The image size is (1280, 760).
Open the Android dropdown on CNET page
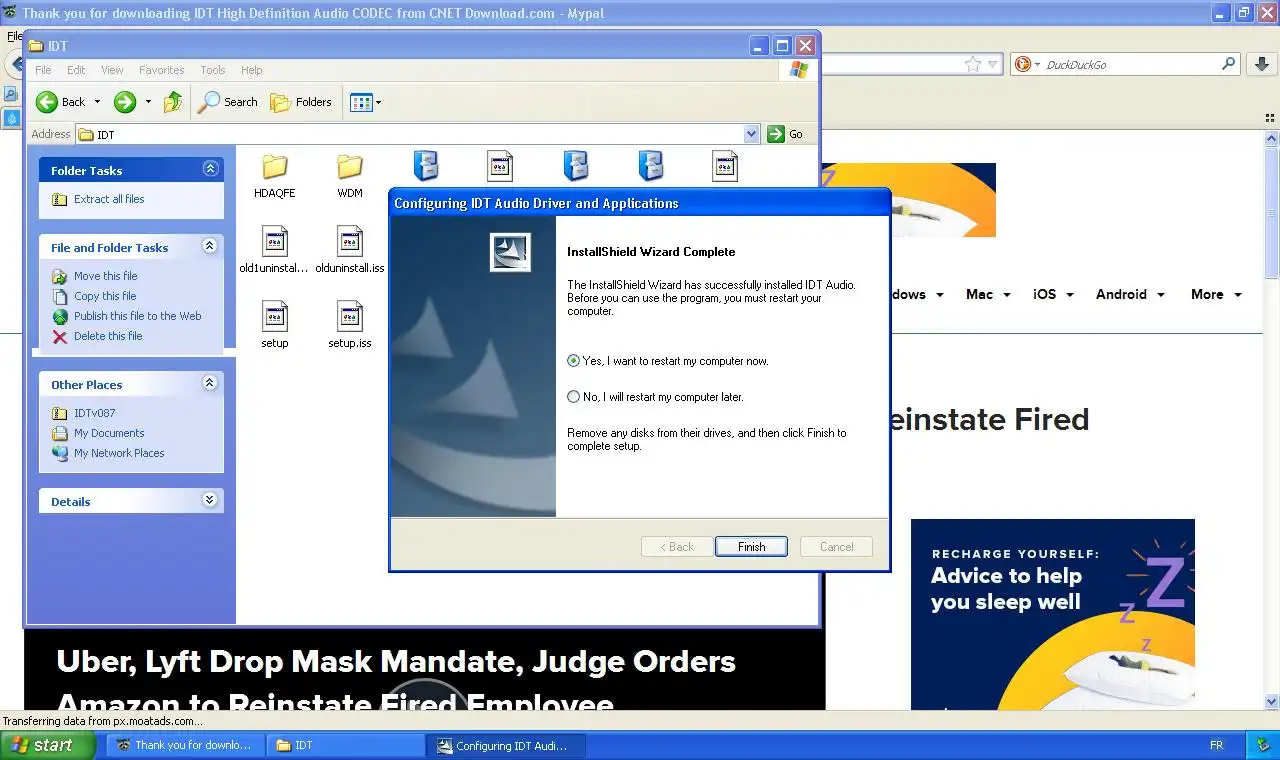coord(1130,294)
